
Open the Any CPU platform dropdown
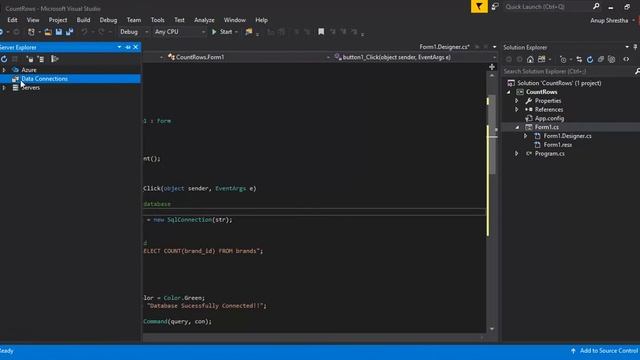coord(203,32)
